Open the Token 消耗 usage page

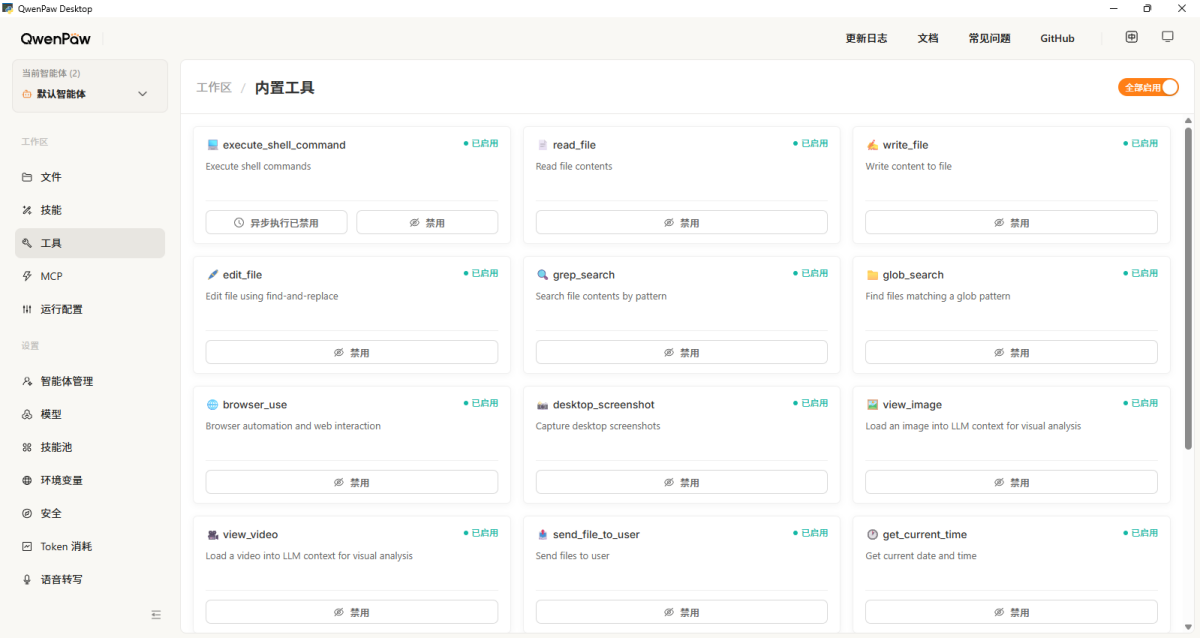(66, 547)
